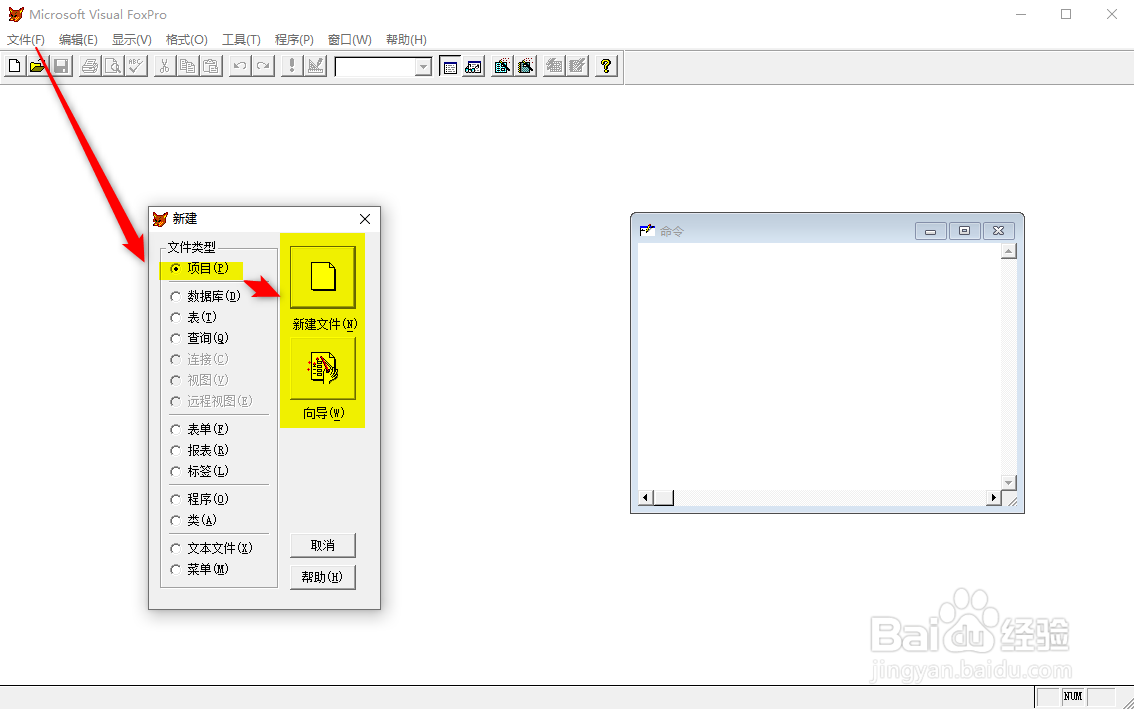
Task: Close the 新建 dialog with its X
Action: tap(364, 219)
